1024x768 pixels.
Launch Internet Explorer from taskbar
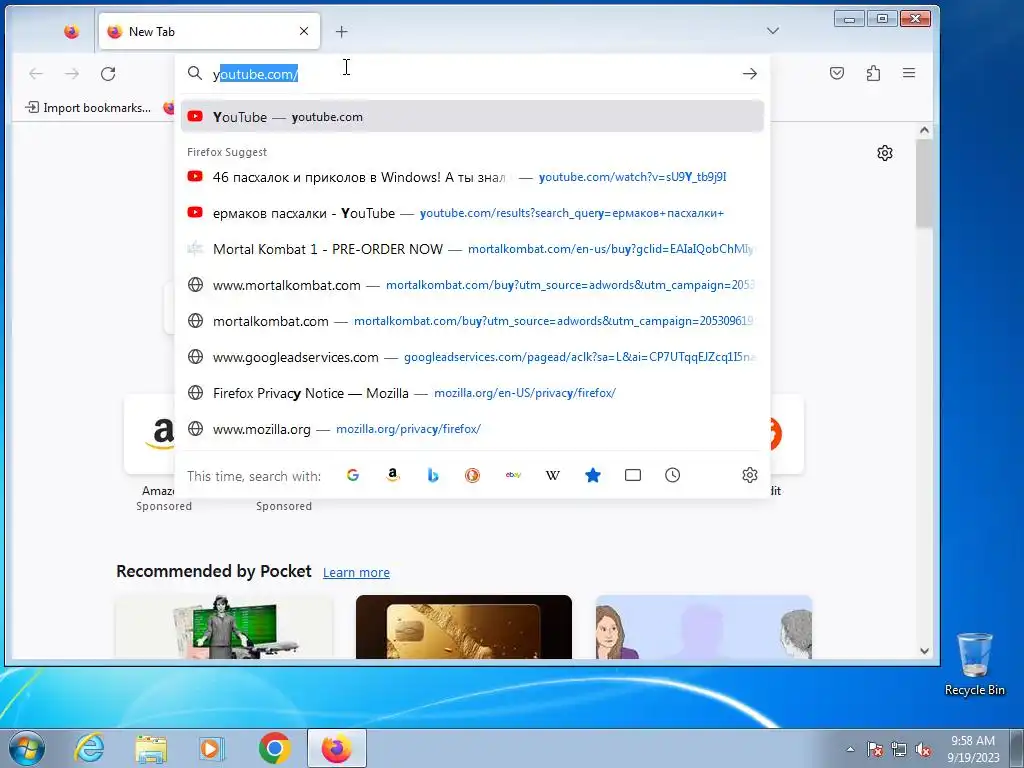pyautogui.click(x=89, y=748)
